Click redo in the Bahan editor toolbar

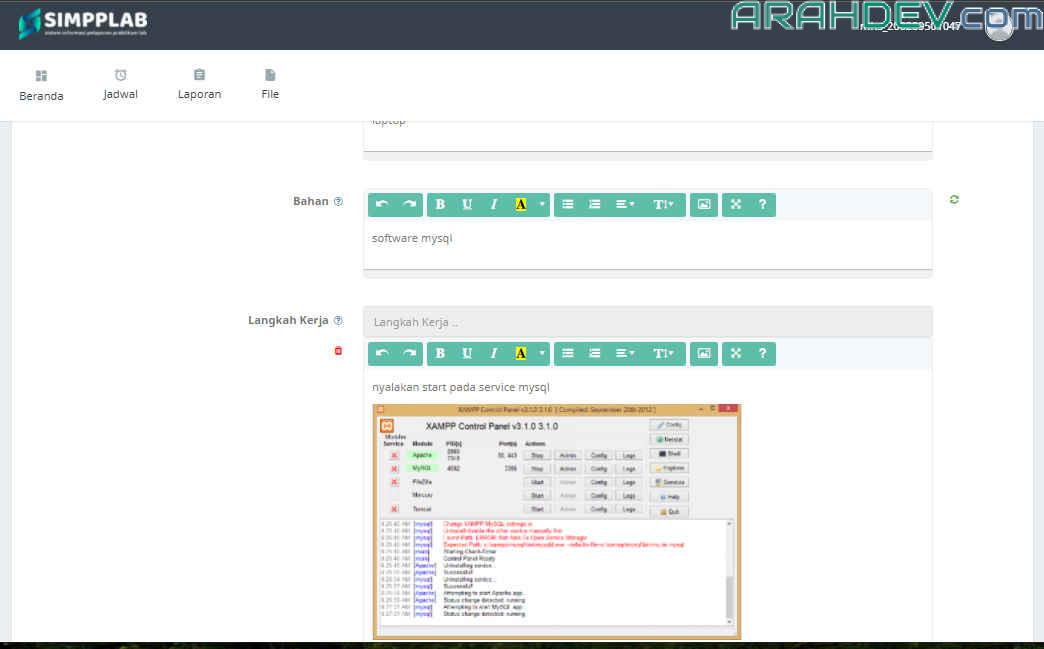(x=409, y=205)
